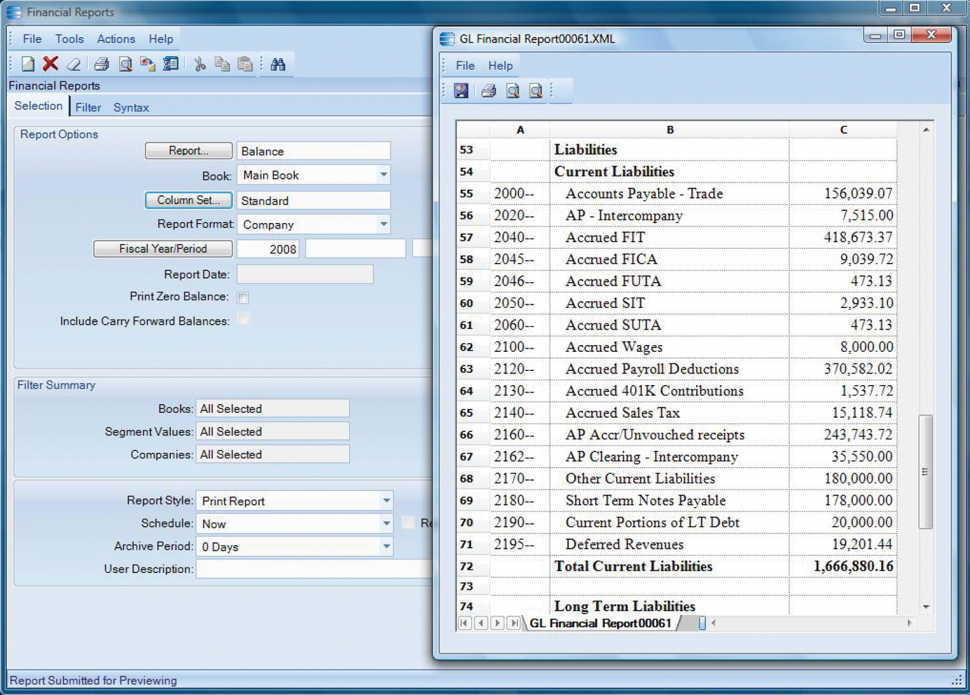Print the GL Financial Report using the printer icon
Viewport: 970px width, 695px height.
pos(488,91)
